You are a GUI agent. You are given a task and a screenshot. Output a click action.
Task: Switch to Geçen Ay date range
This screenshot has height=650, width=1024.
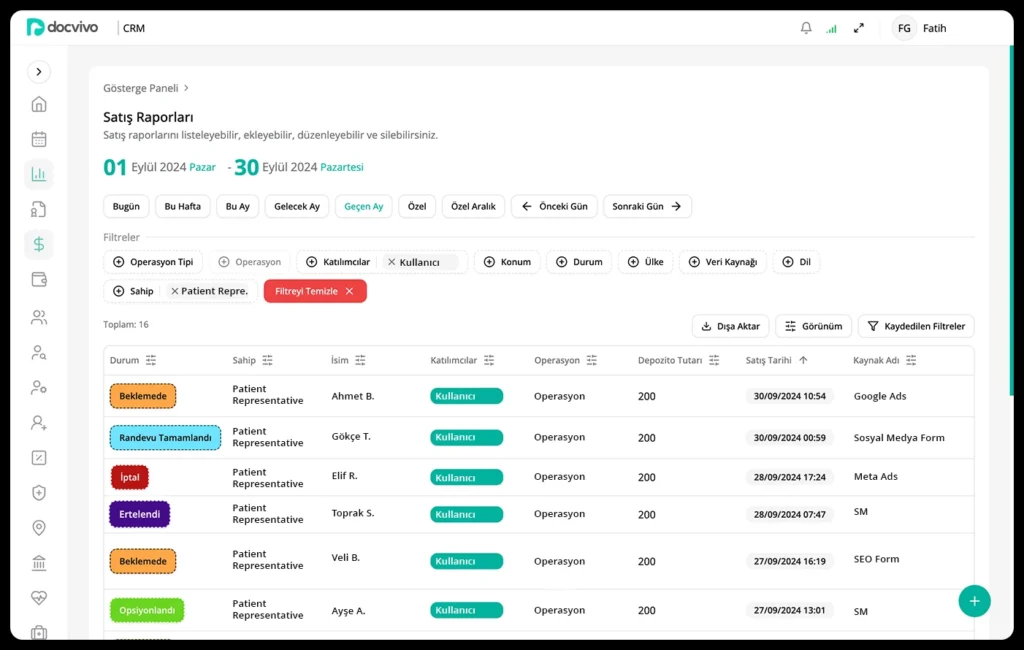pos(363,207)
